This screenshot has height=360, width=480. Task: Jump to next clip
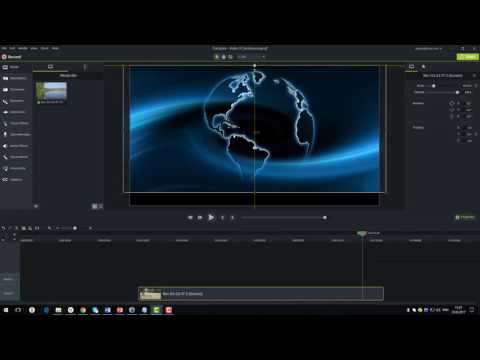pyautogui.click(x=232, y=218)
